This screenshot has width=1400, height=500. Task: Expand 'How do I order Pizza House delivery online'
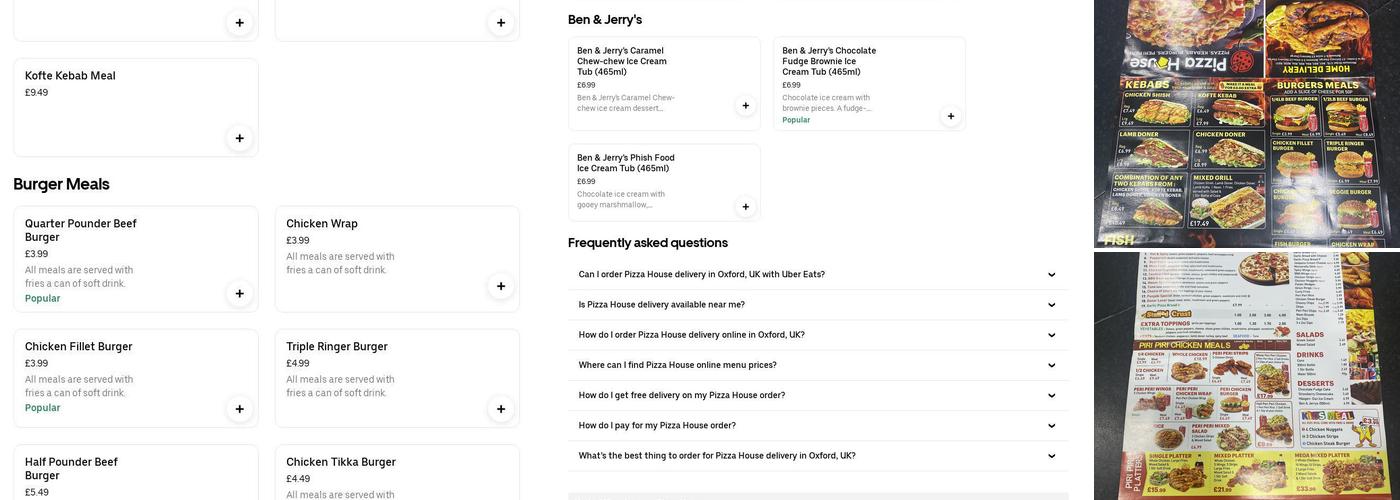(1051, 335)
